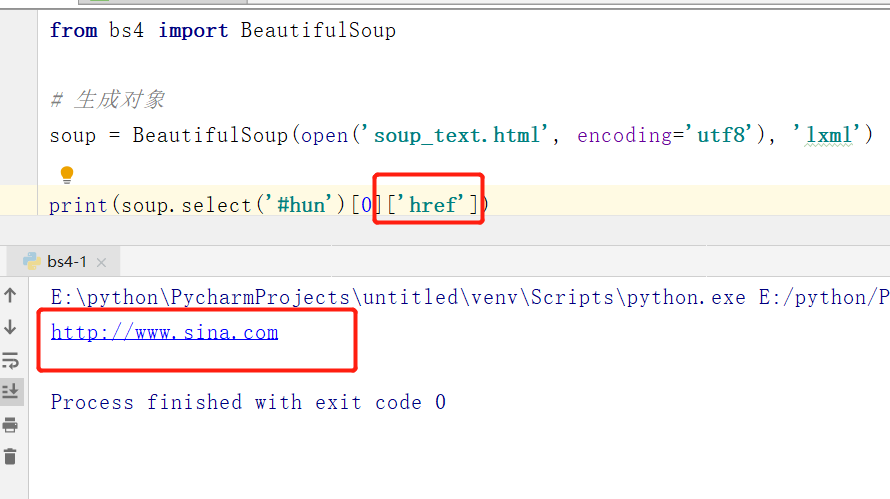The height and width of the screenshot is (499, 890).
Task: Click the '#hun' selector string
Action: click(301, 204)
